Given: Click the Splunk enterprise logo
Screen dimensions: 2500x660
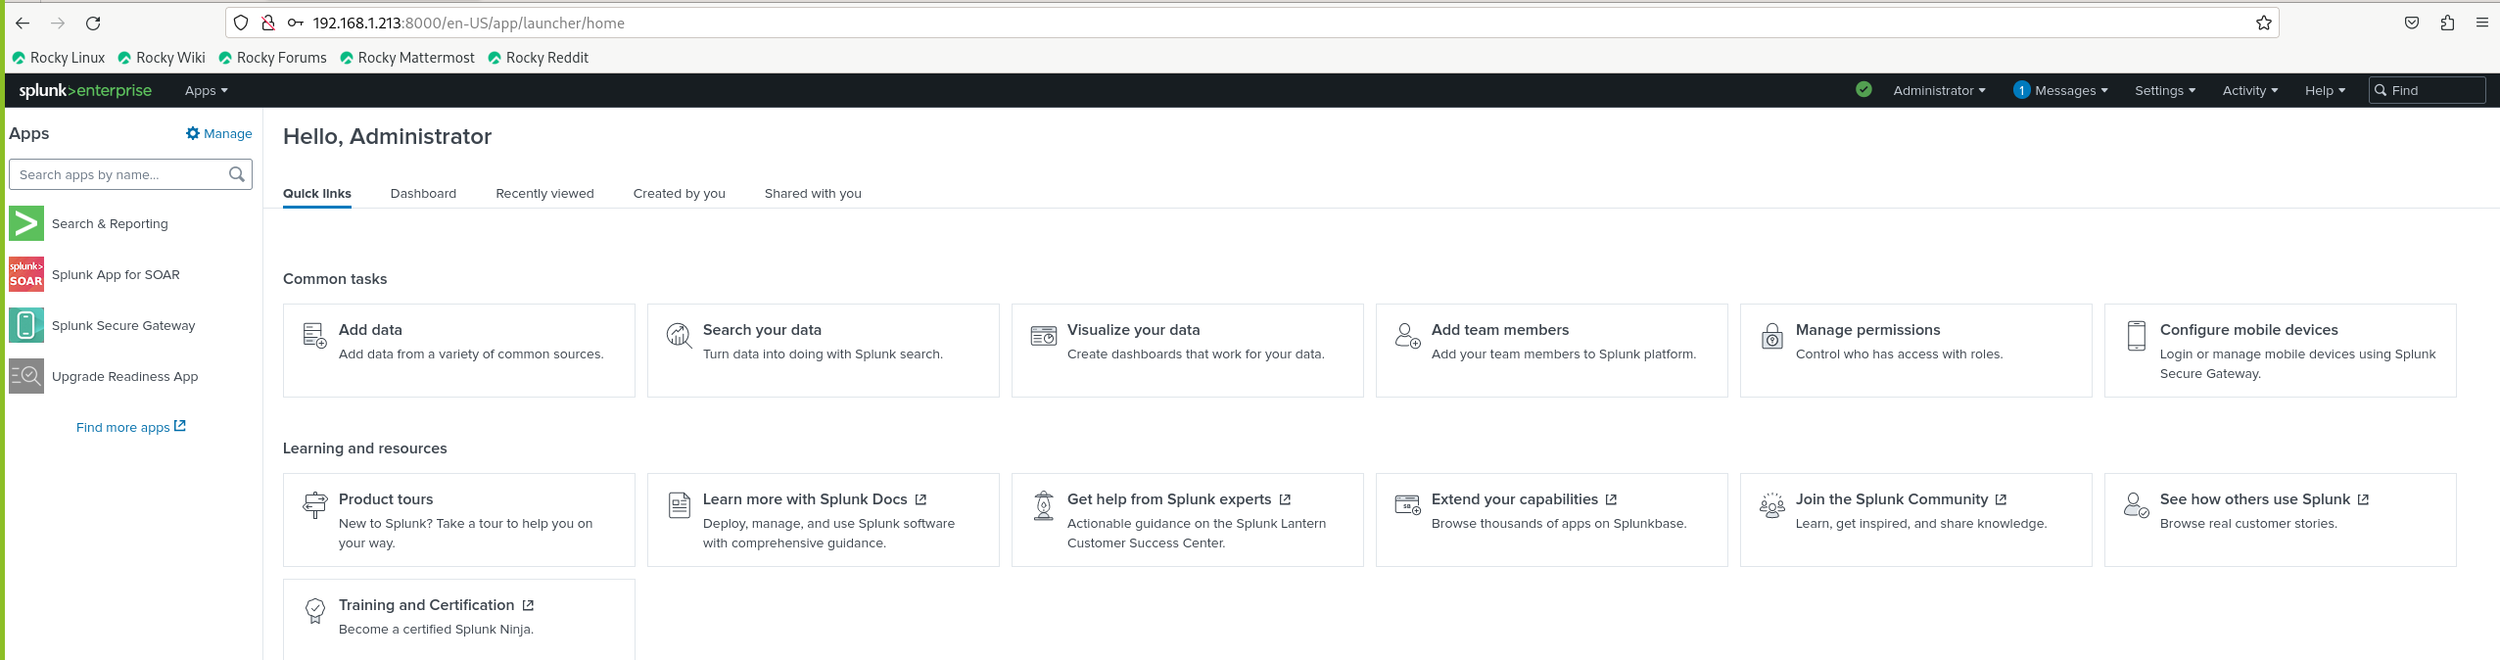Looking at the screenshot, I should pos(85,90).
